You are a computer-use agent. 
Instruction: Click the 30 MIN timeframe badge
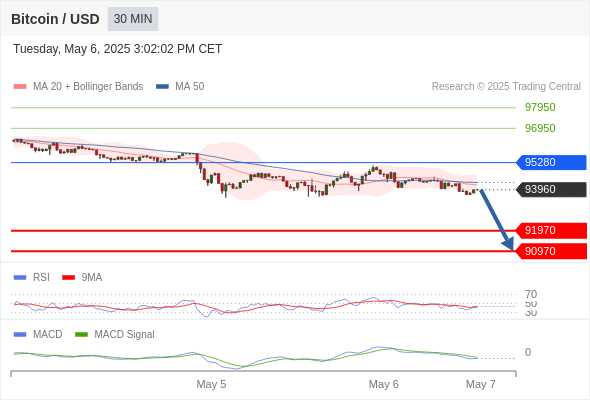pyautogui.click(x=133, y=19)
